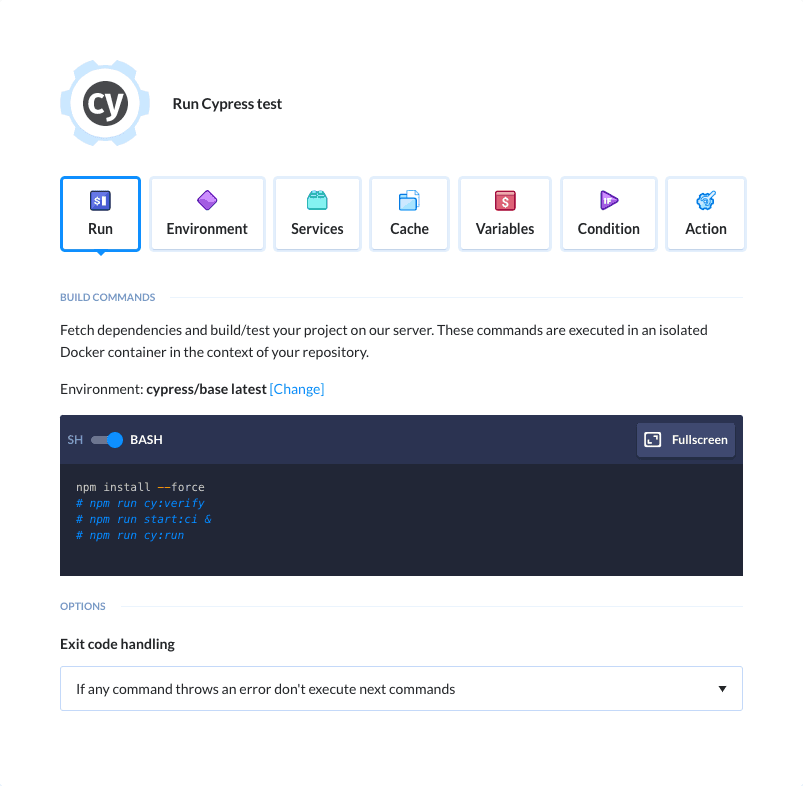
Task: Click the blue Cache folder icon
Action: (x=409, y=201)
